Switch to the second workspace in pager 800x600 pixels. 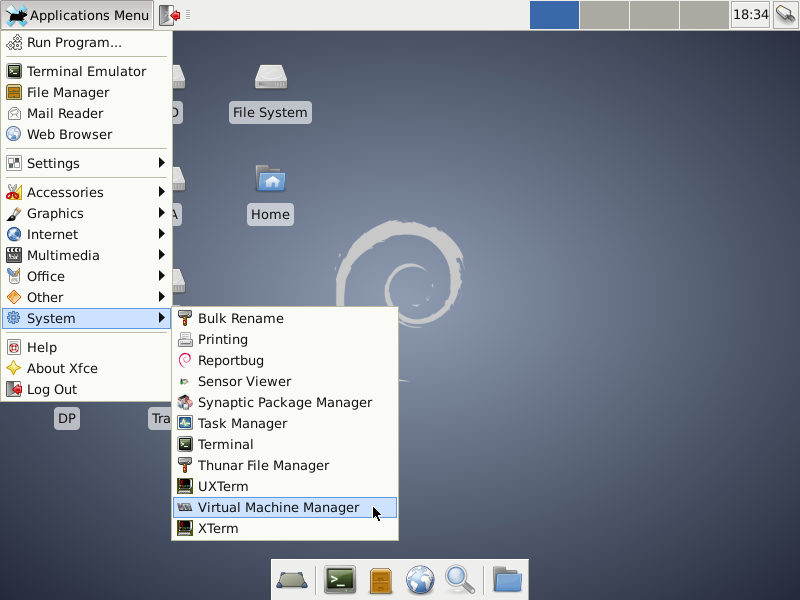[604, 15]
